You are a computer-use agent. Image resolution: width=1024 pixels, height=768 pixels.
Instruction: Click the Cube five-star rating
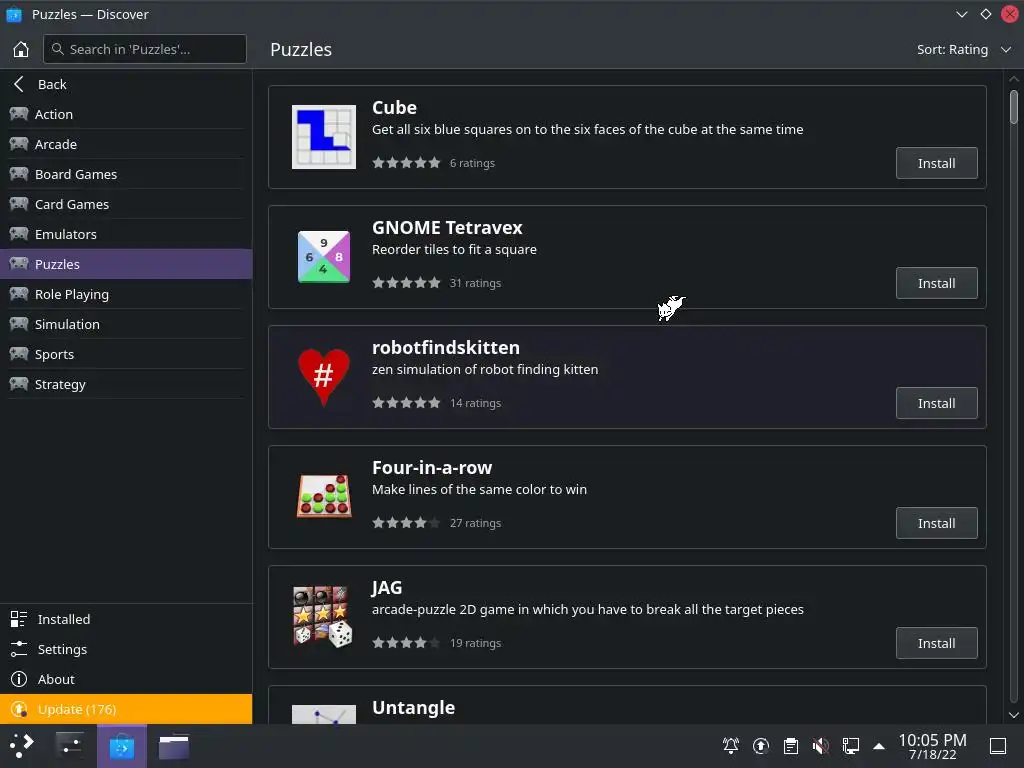(406, 163)
